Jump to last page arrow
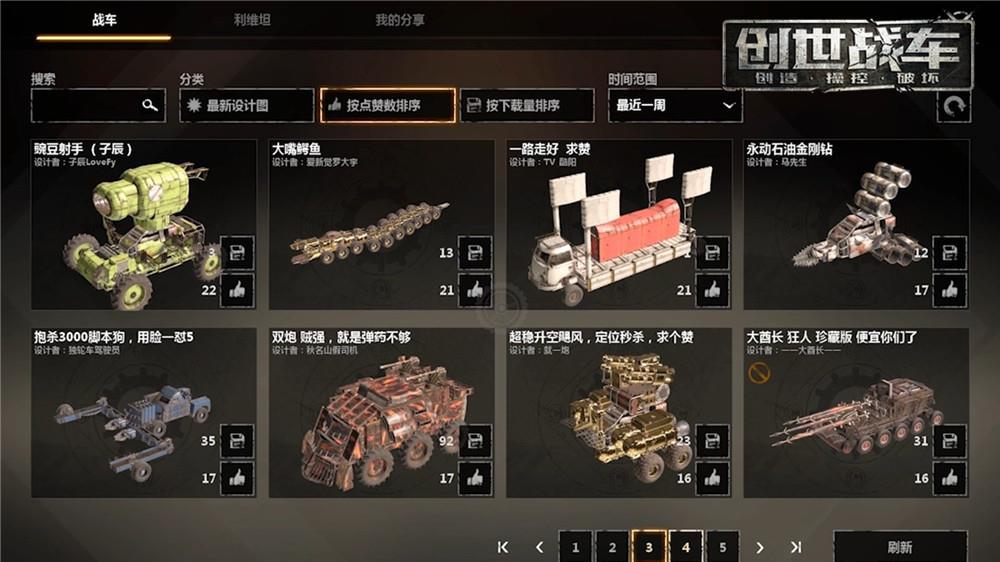 pos(796,547)
